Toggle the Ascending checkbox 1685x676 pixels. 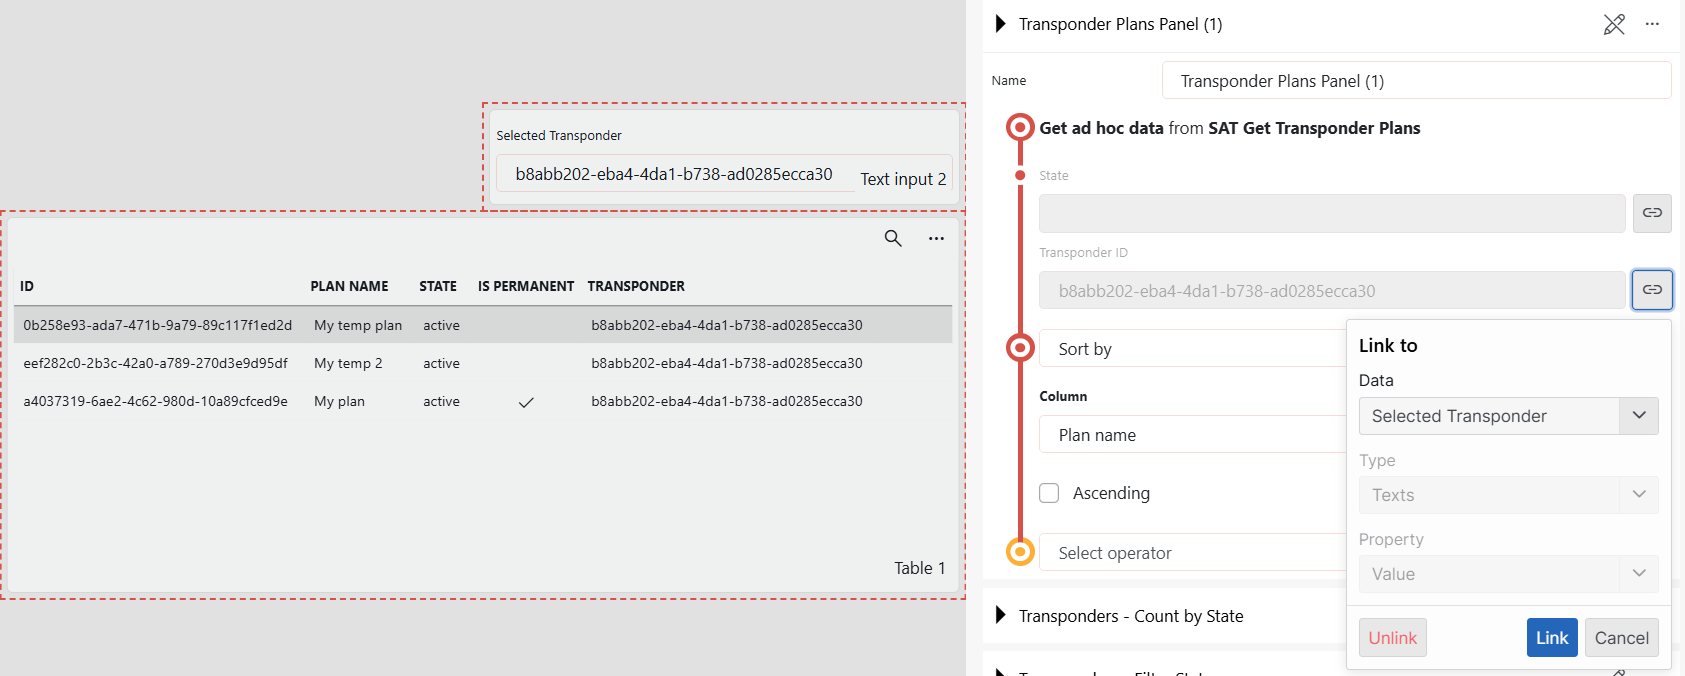click(1049, 493)
